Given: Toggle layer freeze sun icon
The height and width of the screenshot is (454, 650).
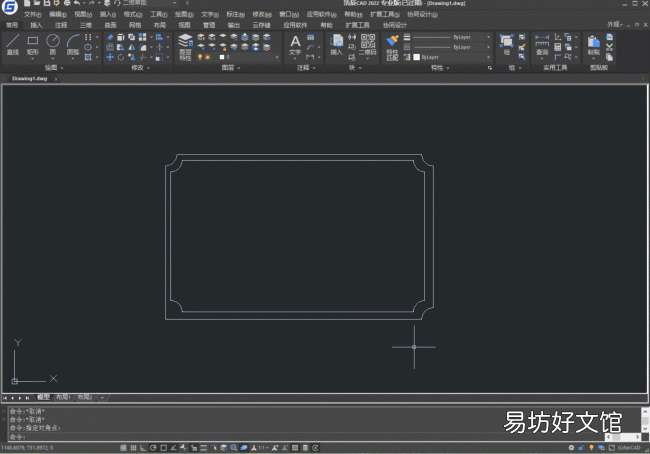Looking at the screenshot, I should click(207, 57).
